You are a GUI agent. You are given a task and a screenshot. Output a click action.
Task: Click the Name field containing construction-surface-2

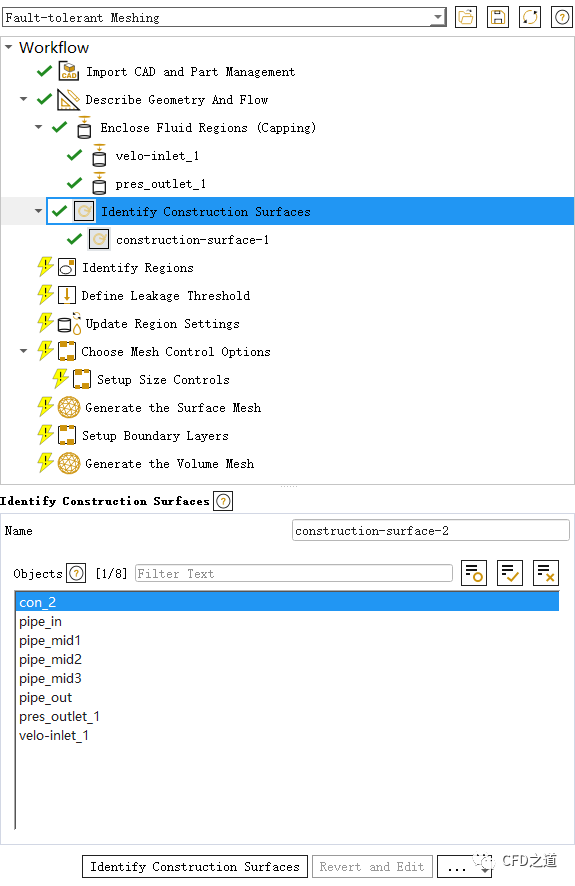coord(430,531)
